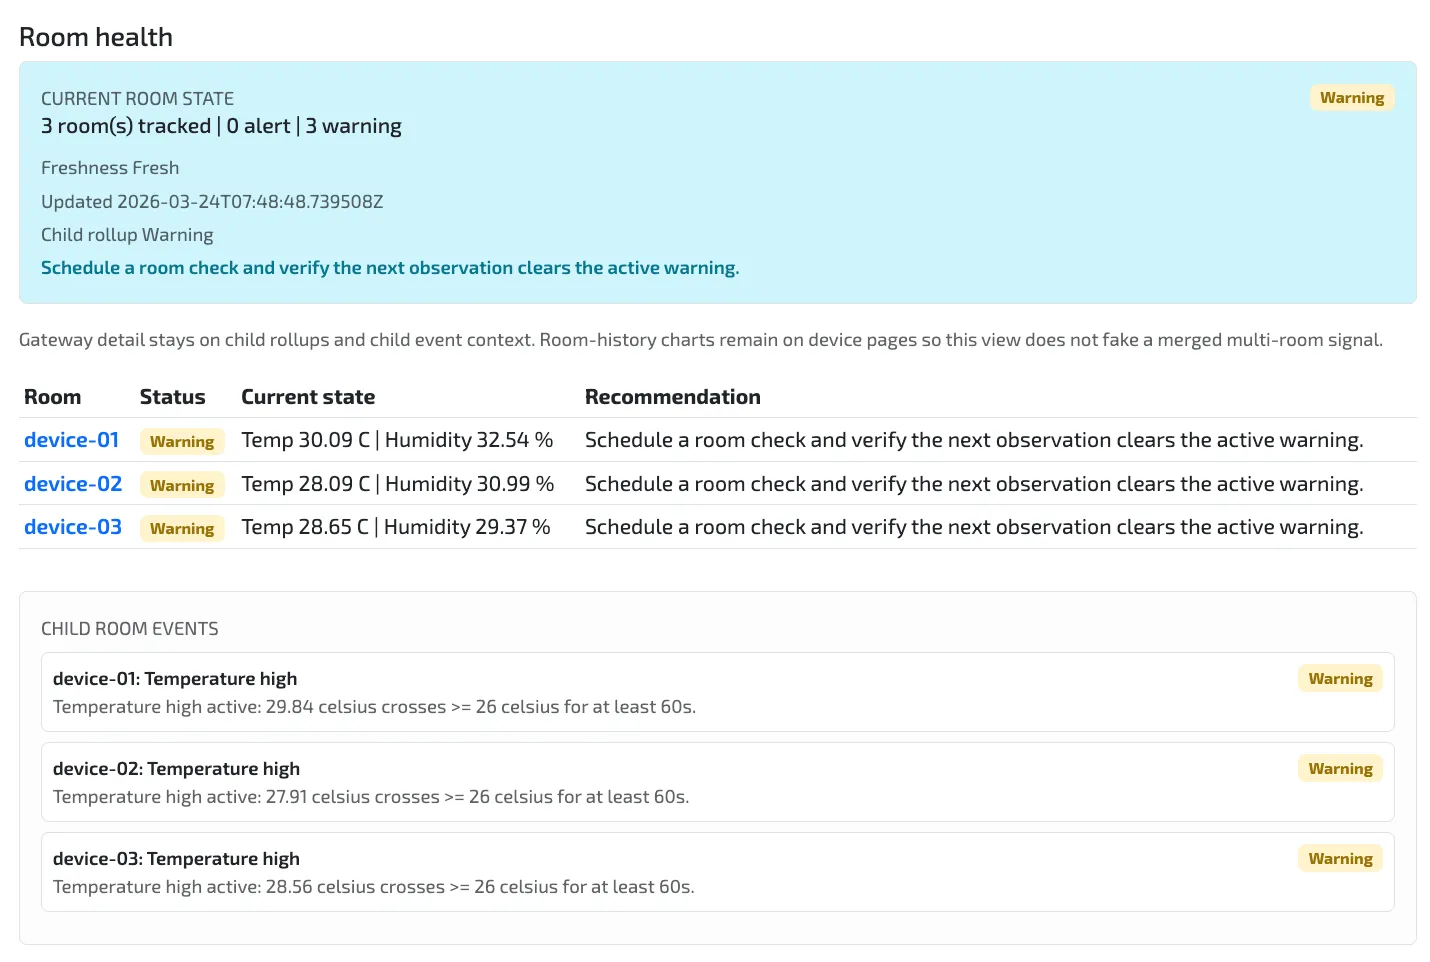
Task: Open the device-01 Temperature high event card
Action: click(716, 692)
